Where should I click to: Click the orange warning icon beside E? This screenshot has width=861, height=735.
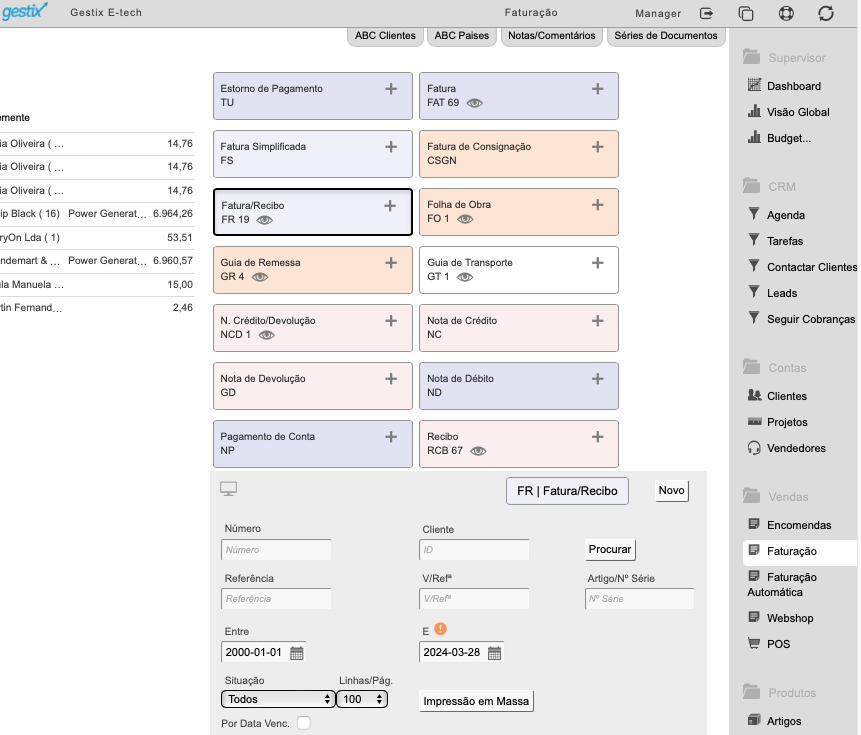coord(440,629)
